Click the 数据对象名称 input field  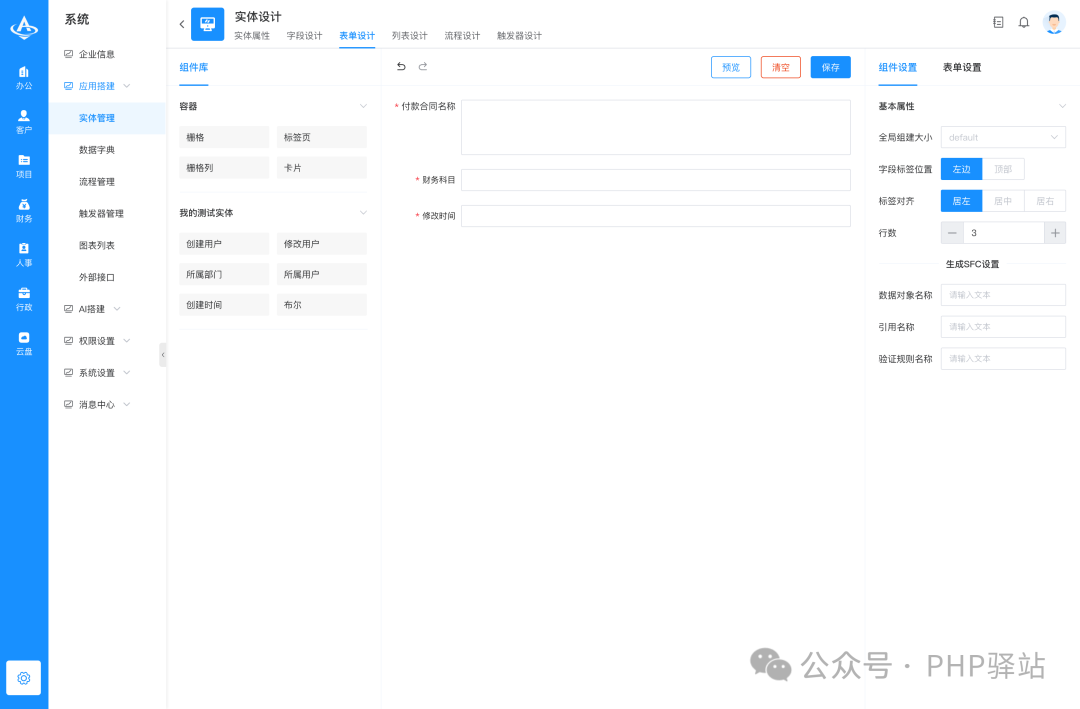click(x=1003, y=295)
